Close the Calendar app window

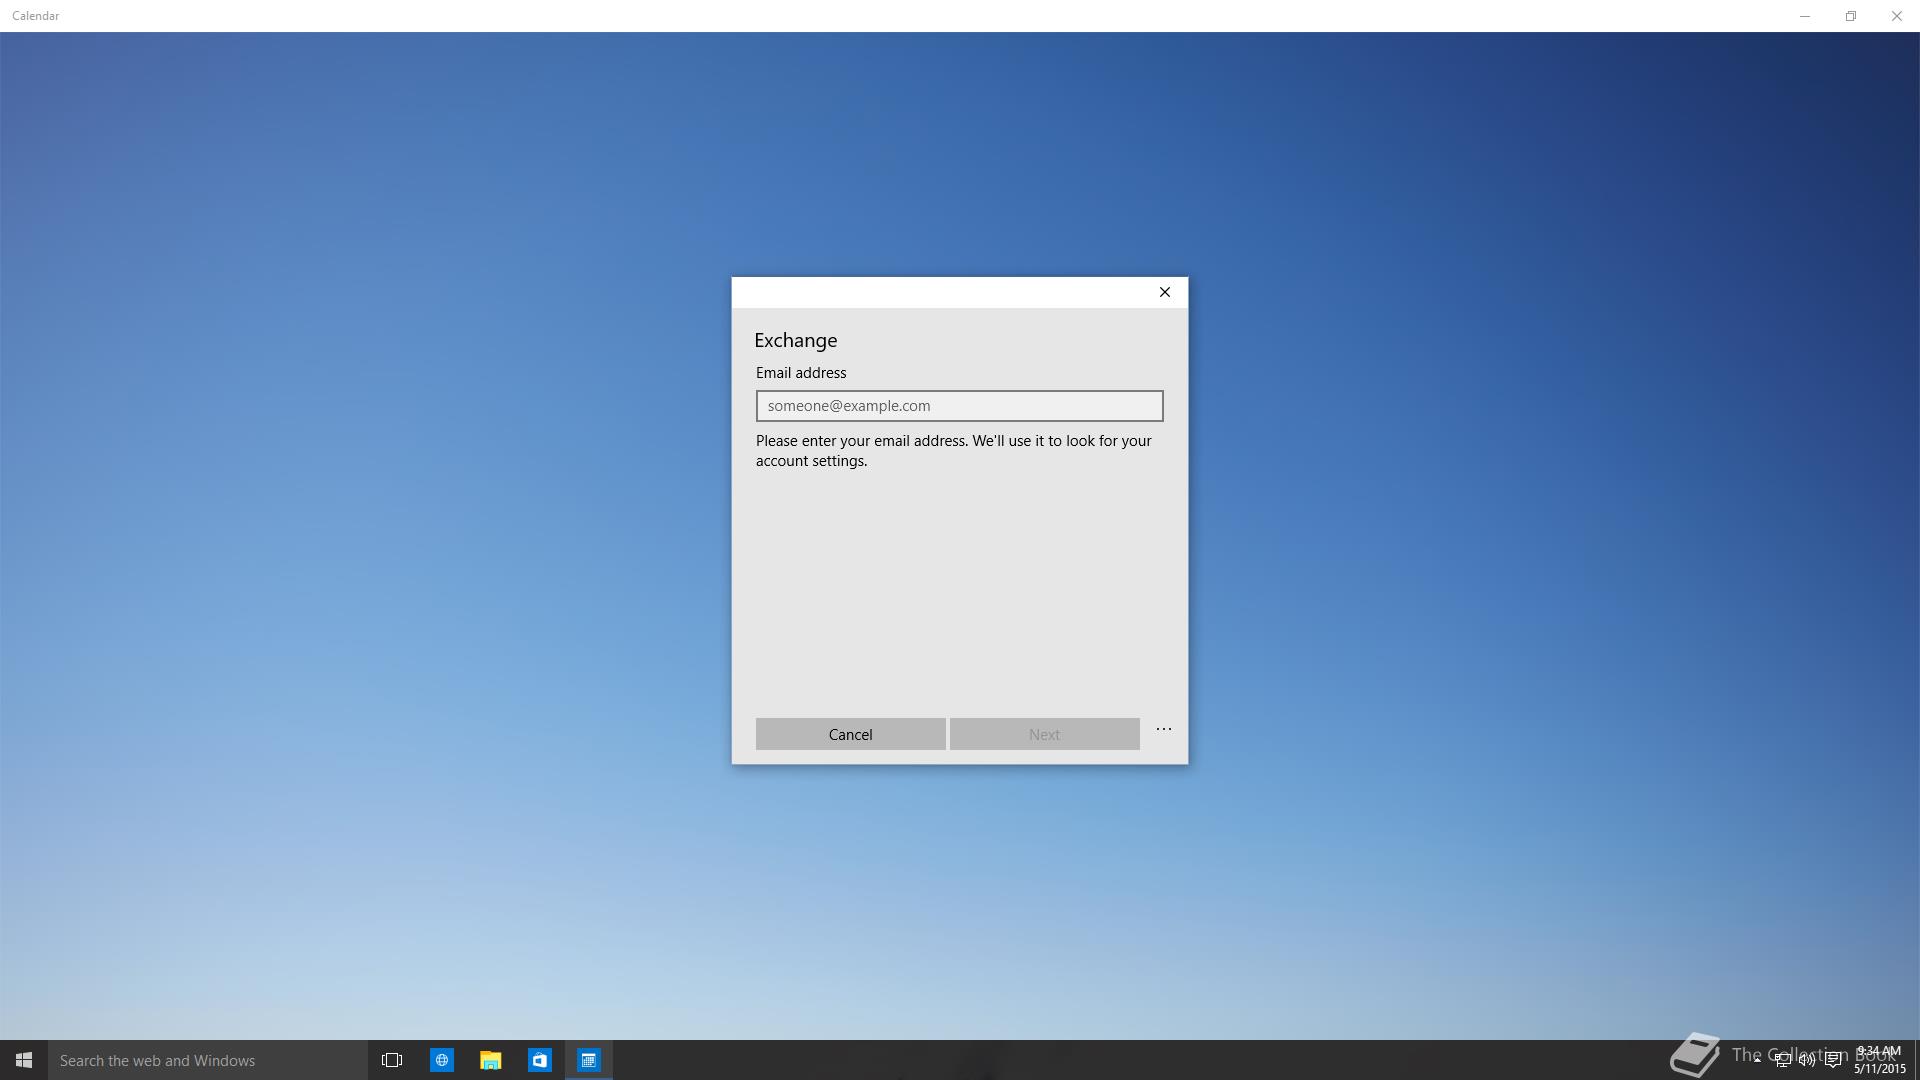pyautogui.click(x=1896, y=16)
